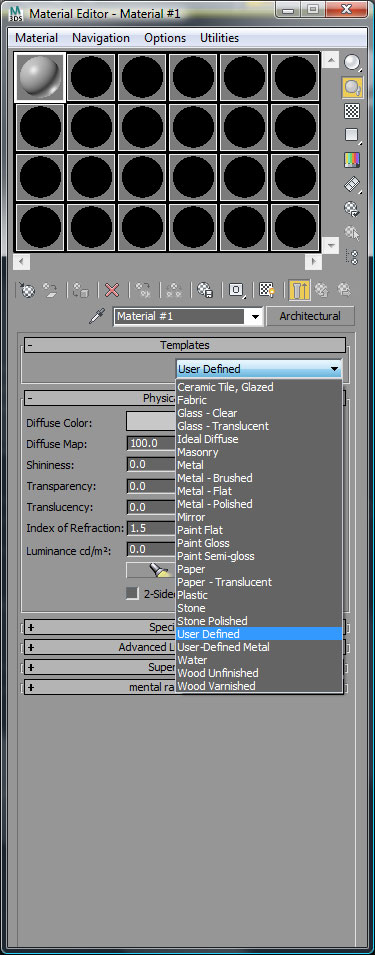This screenshot has height=955, width=375.
Task: Collapse the Physical Qualities rollout minus sign
Action: 30,398
